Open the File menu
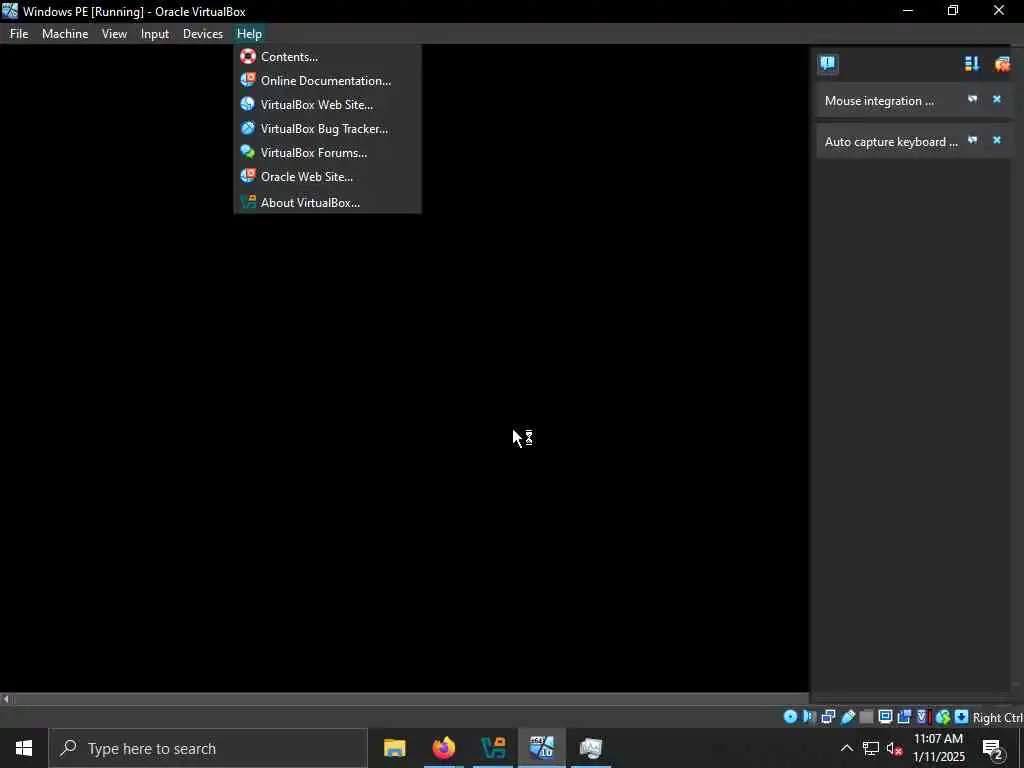Viewport: 1024px width, 768px height. (19, 34)
